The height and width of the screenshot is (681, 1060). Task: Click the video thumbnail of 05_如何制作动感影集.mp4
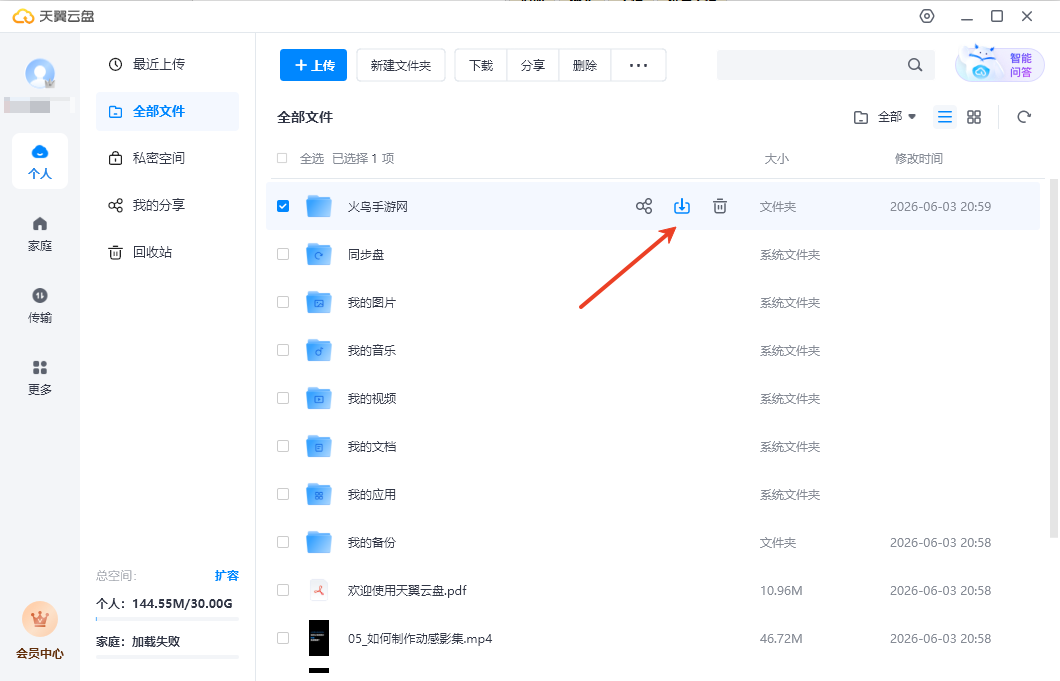click(319, 638)
